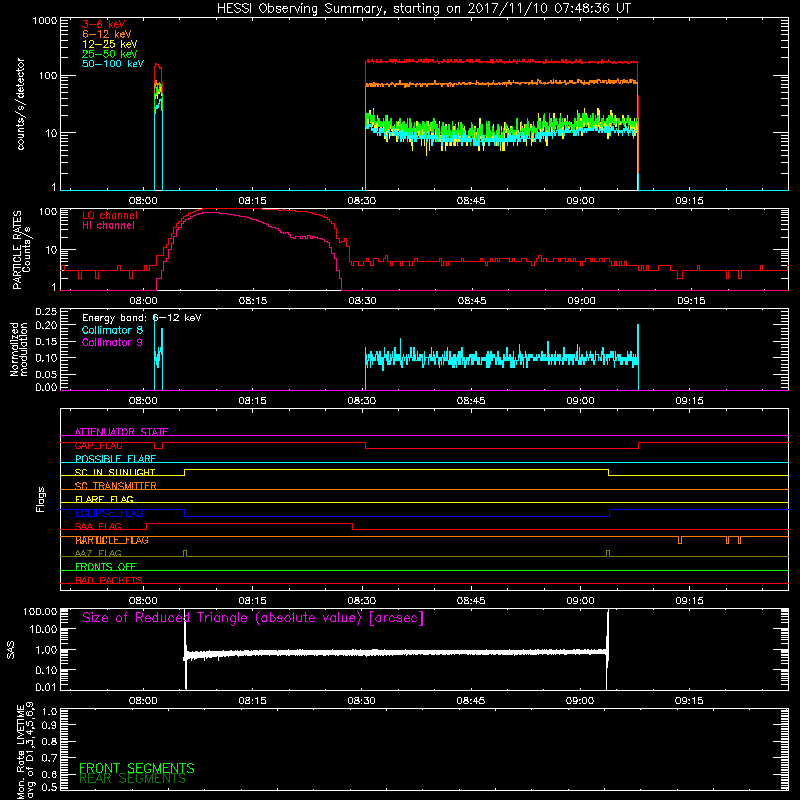Image resolution: width=800 pixels, height=800 pixels.
Task: Click the HI channel legend entry
Action: point(109,226)
